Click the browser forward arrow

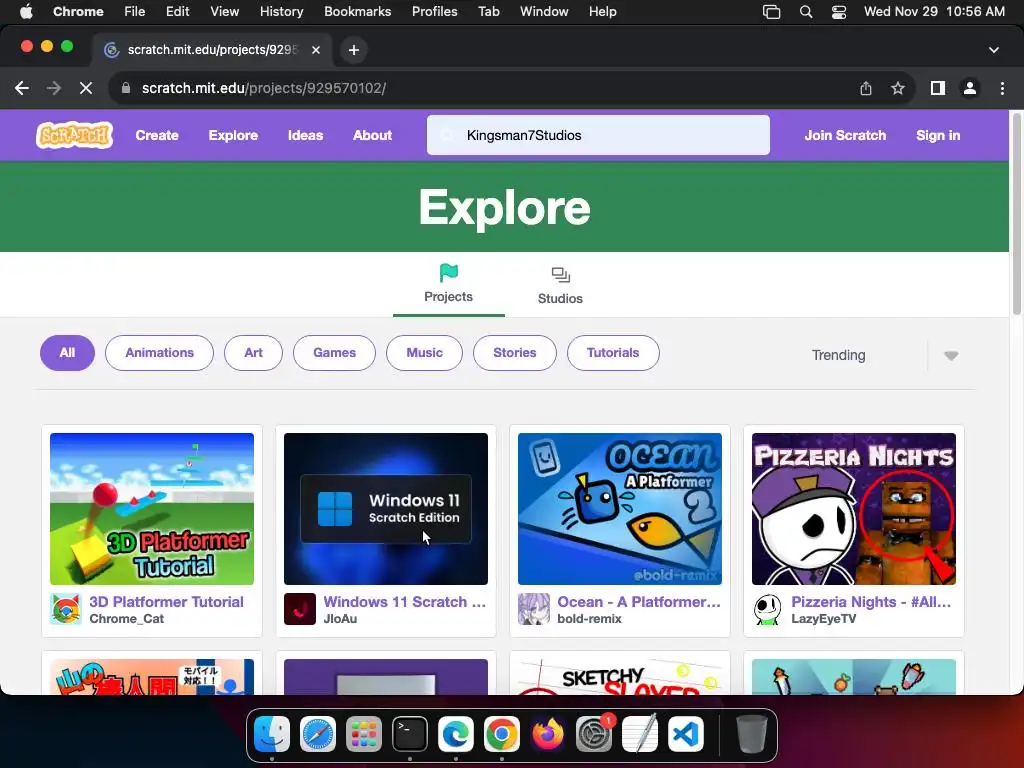(x=54, y=88)
